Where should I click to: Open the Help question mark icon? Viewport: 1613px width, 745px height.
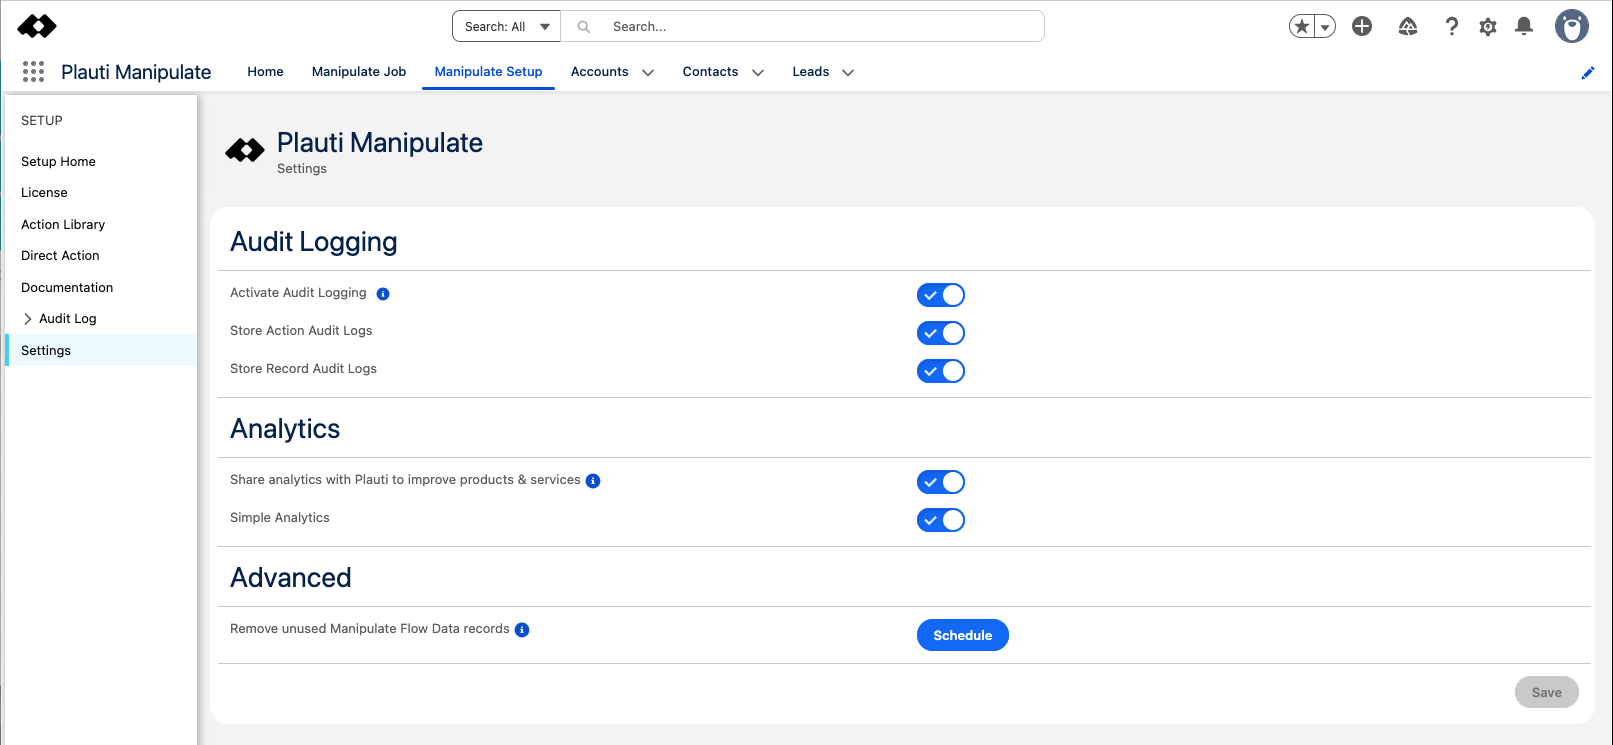click(1451, 27)
